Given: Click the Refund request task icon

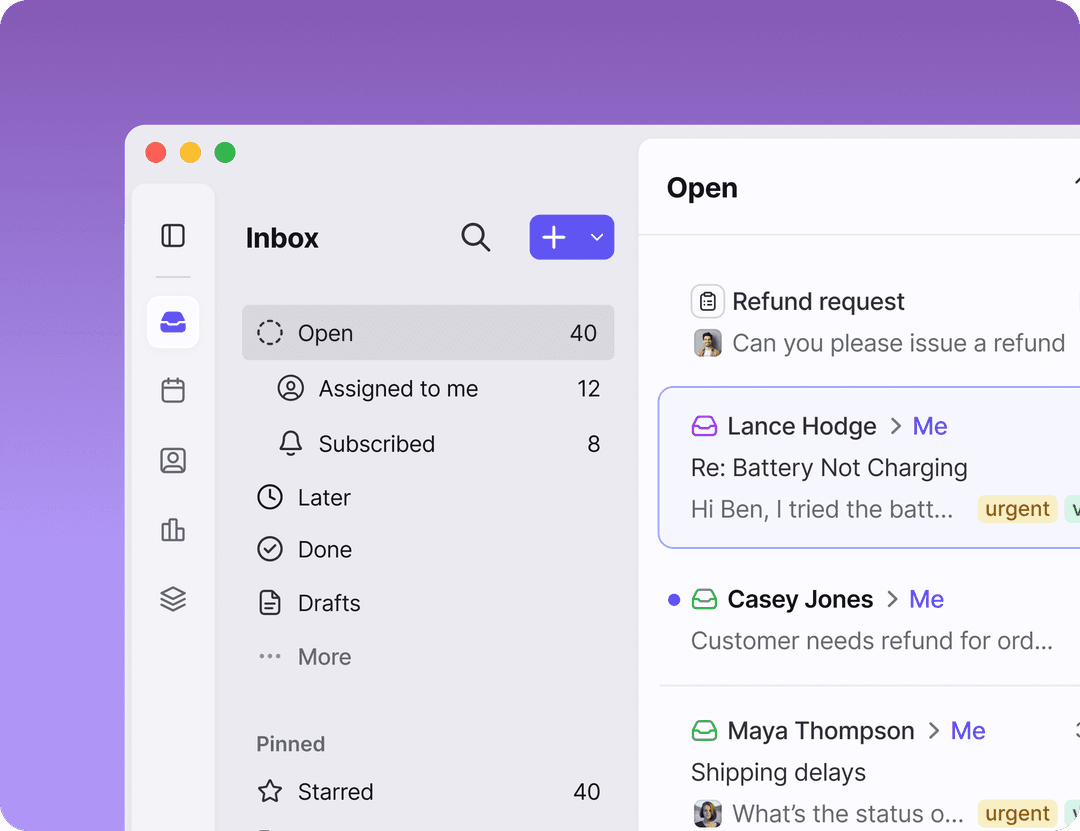Looking at the screenshot, I should tap(707, 301).
